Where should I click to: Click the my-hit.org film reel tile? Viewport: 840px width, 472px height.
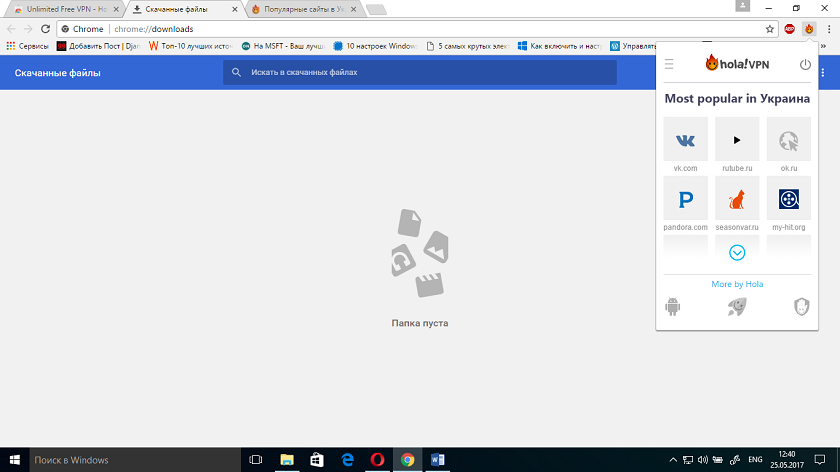coord(789,199)
